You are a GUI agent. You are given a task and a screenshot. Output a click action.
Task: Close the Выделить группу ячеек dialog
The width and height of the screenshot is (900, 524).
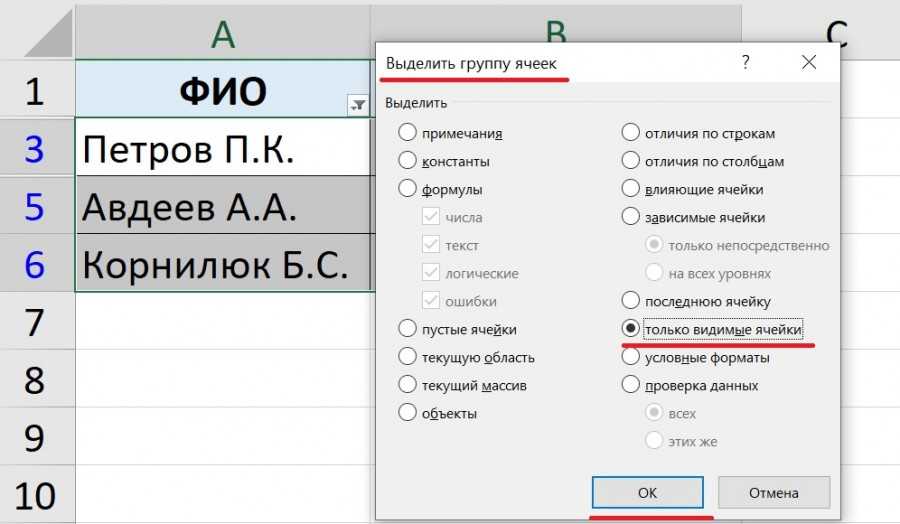(x=809, y=62)
